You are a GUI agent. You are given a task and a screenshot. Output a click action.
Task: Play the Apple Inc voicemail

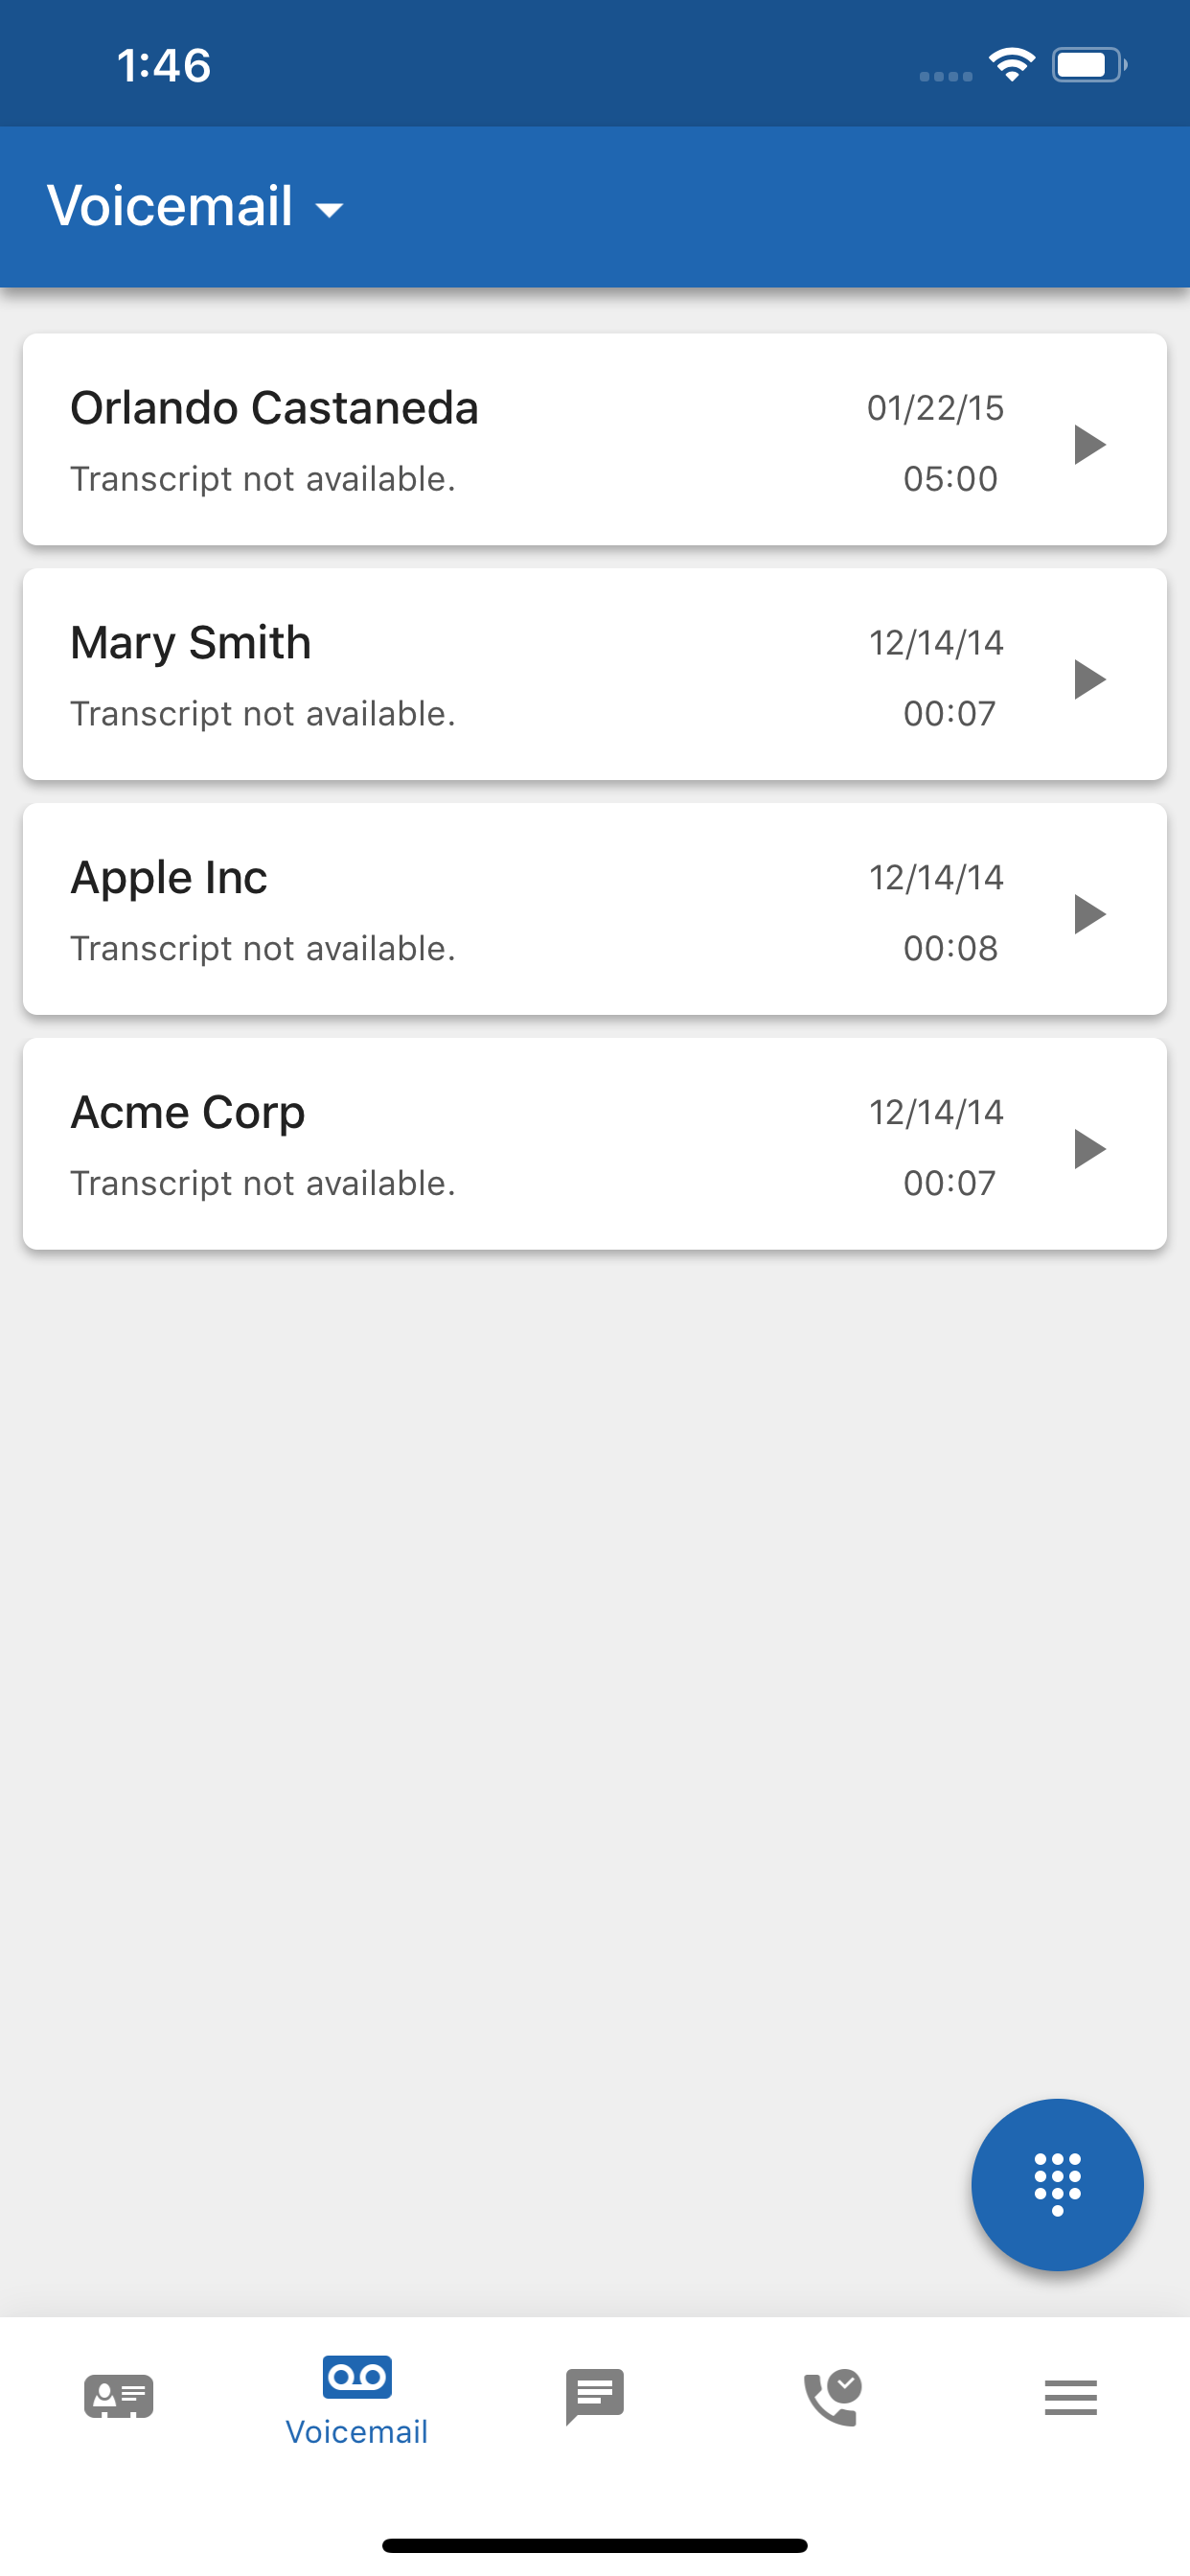pos(1089,914)
